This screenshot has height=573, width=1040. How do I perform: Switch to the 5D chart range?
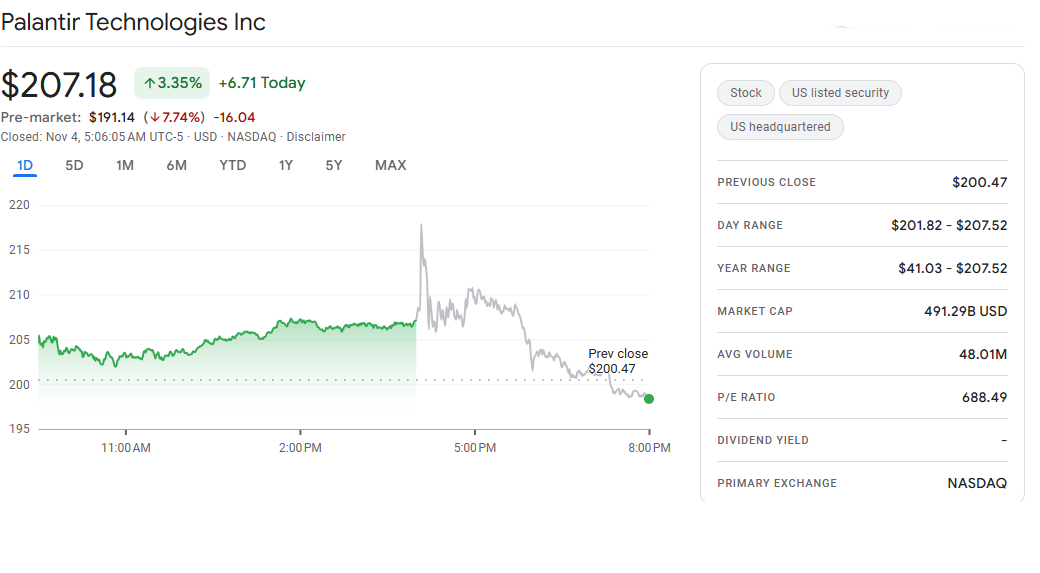[x=74, y=166]
